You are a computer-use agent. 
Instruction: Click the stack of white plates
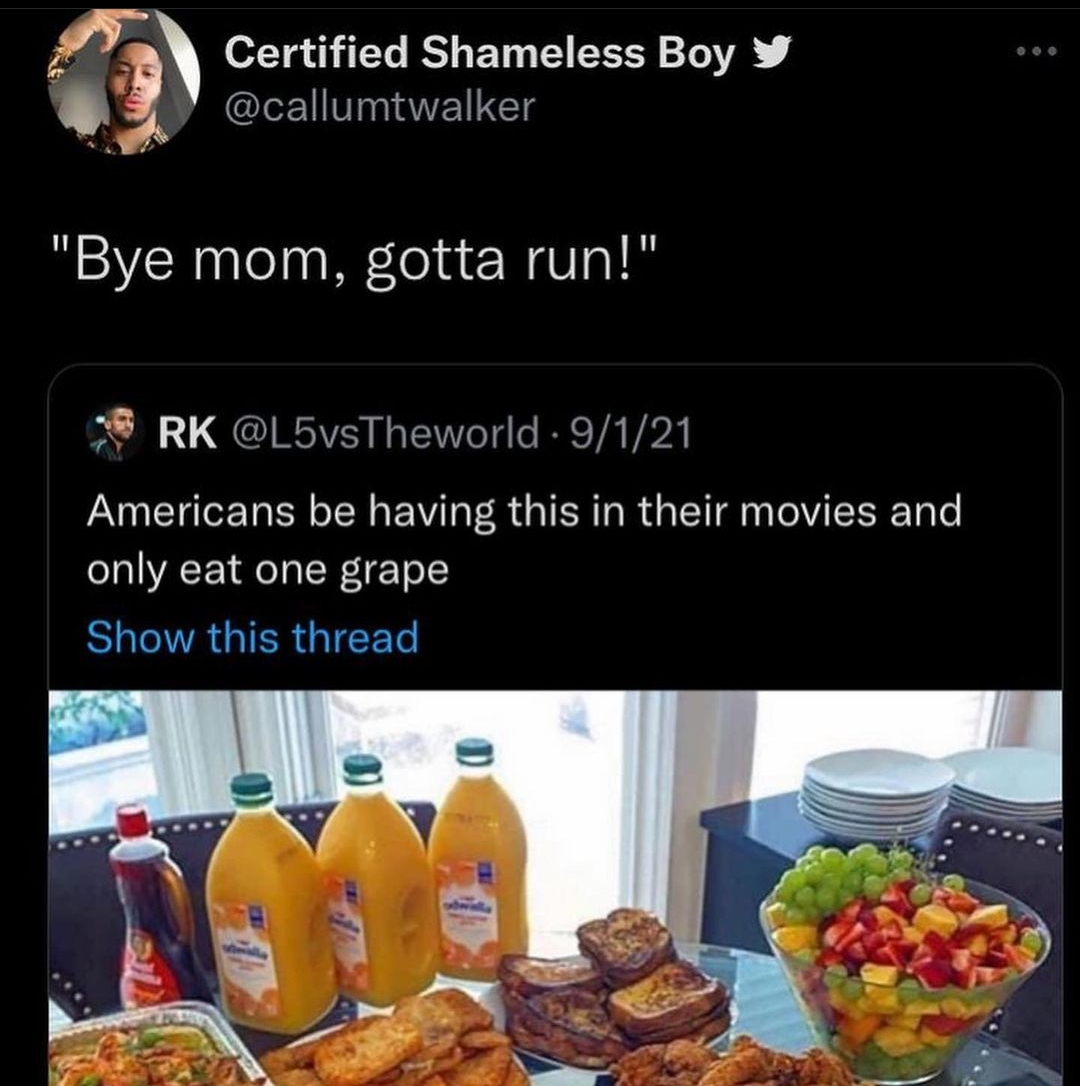876,795
